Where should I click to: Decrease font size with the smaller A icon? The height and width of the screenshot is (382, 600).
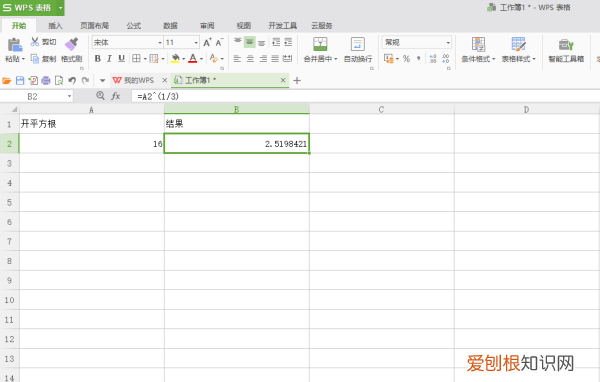219,42
